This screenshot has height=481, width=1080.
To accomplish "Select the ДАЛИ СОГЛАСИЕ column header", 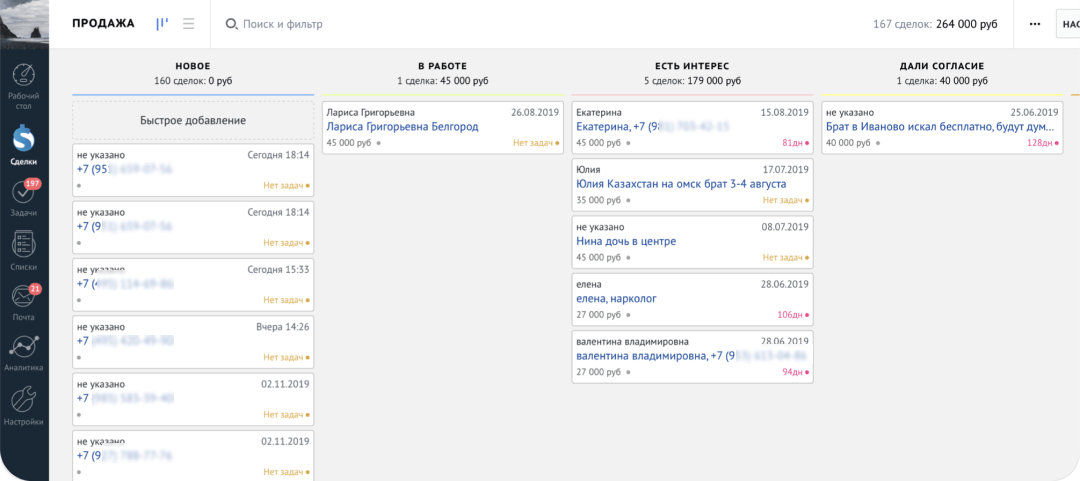I will click(x=941, y=66).
